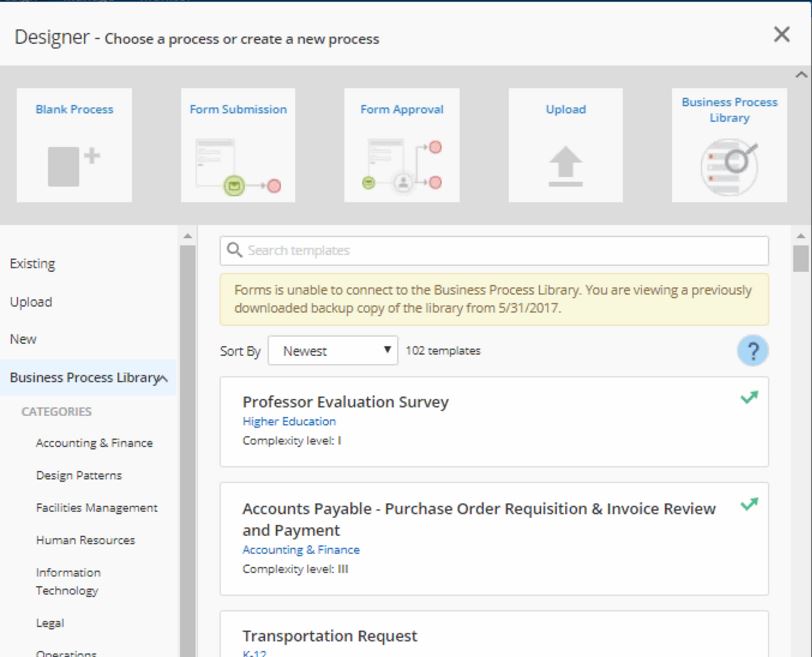Switch to the Existing tab
The width and height of the screenshot is (812, 657).
pyautogui.click(x=32, y=264)
